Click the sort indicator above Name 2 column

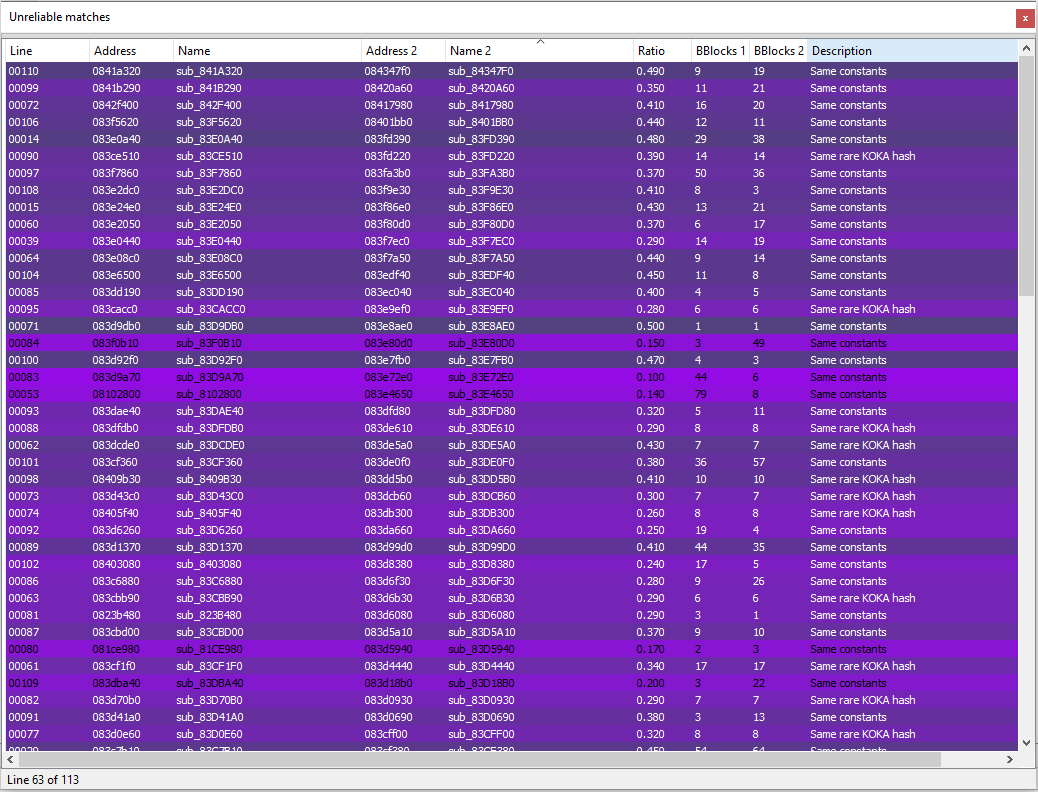coord(540,41)
